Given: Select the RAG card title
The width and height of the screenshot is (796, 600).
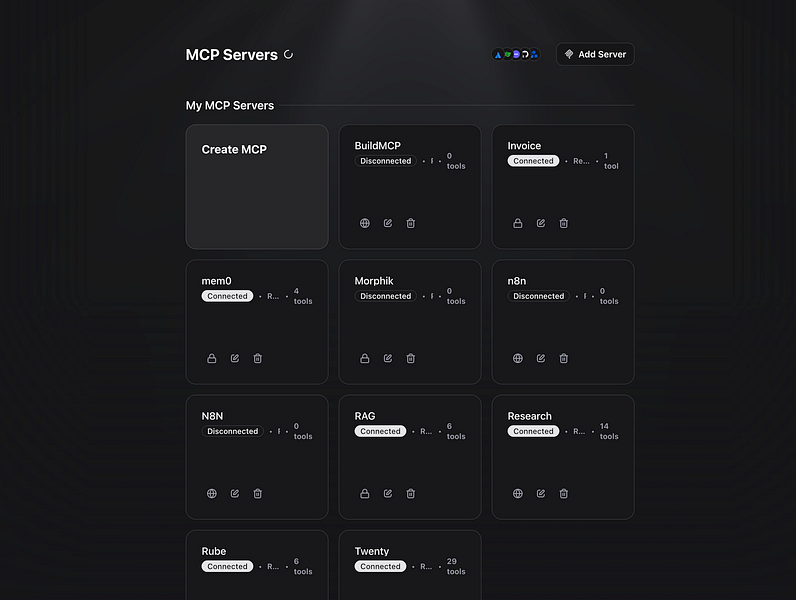Looking at the screenshot, I should (x=364, y=416).
